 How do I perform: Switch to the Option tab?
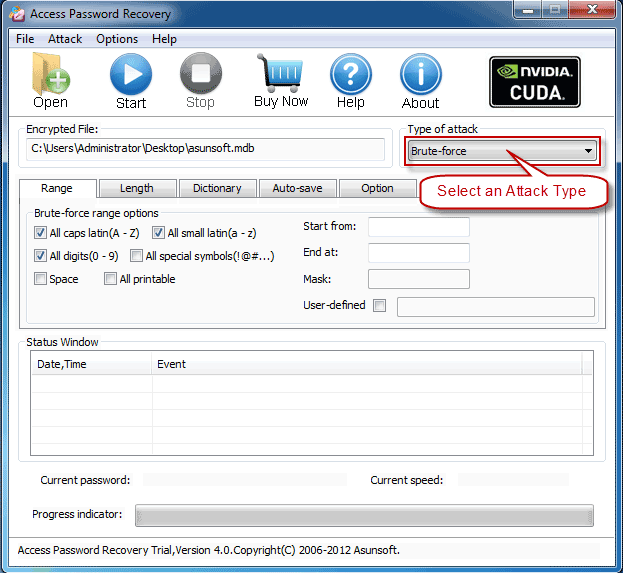(x=377, y=188)
